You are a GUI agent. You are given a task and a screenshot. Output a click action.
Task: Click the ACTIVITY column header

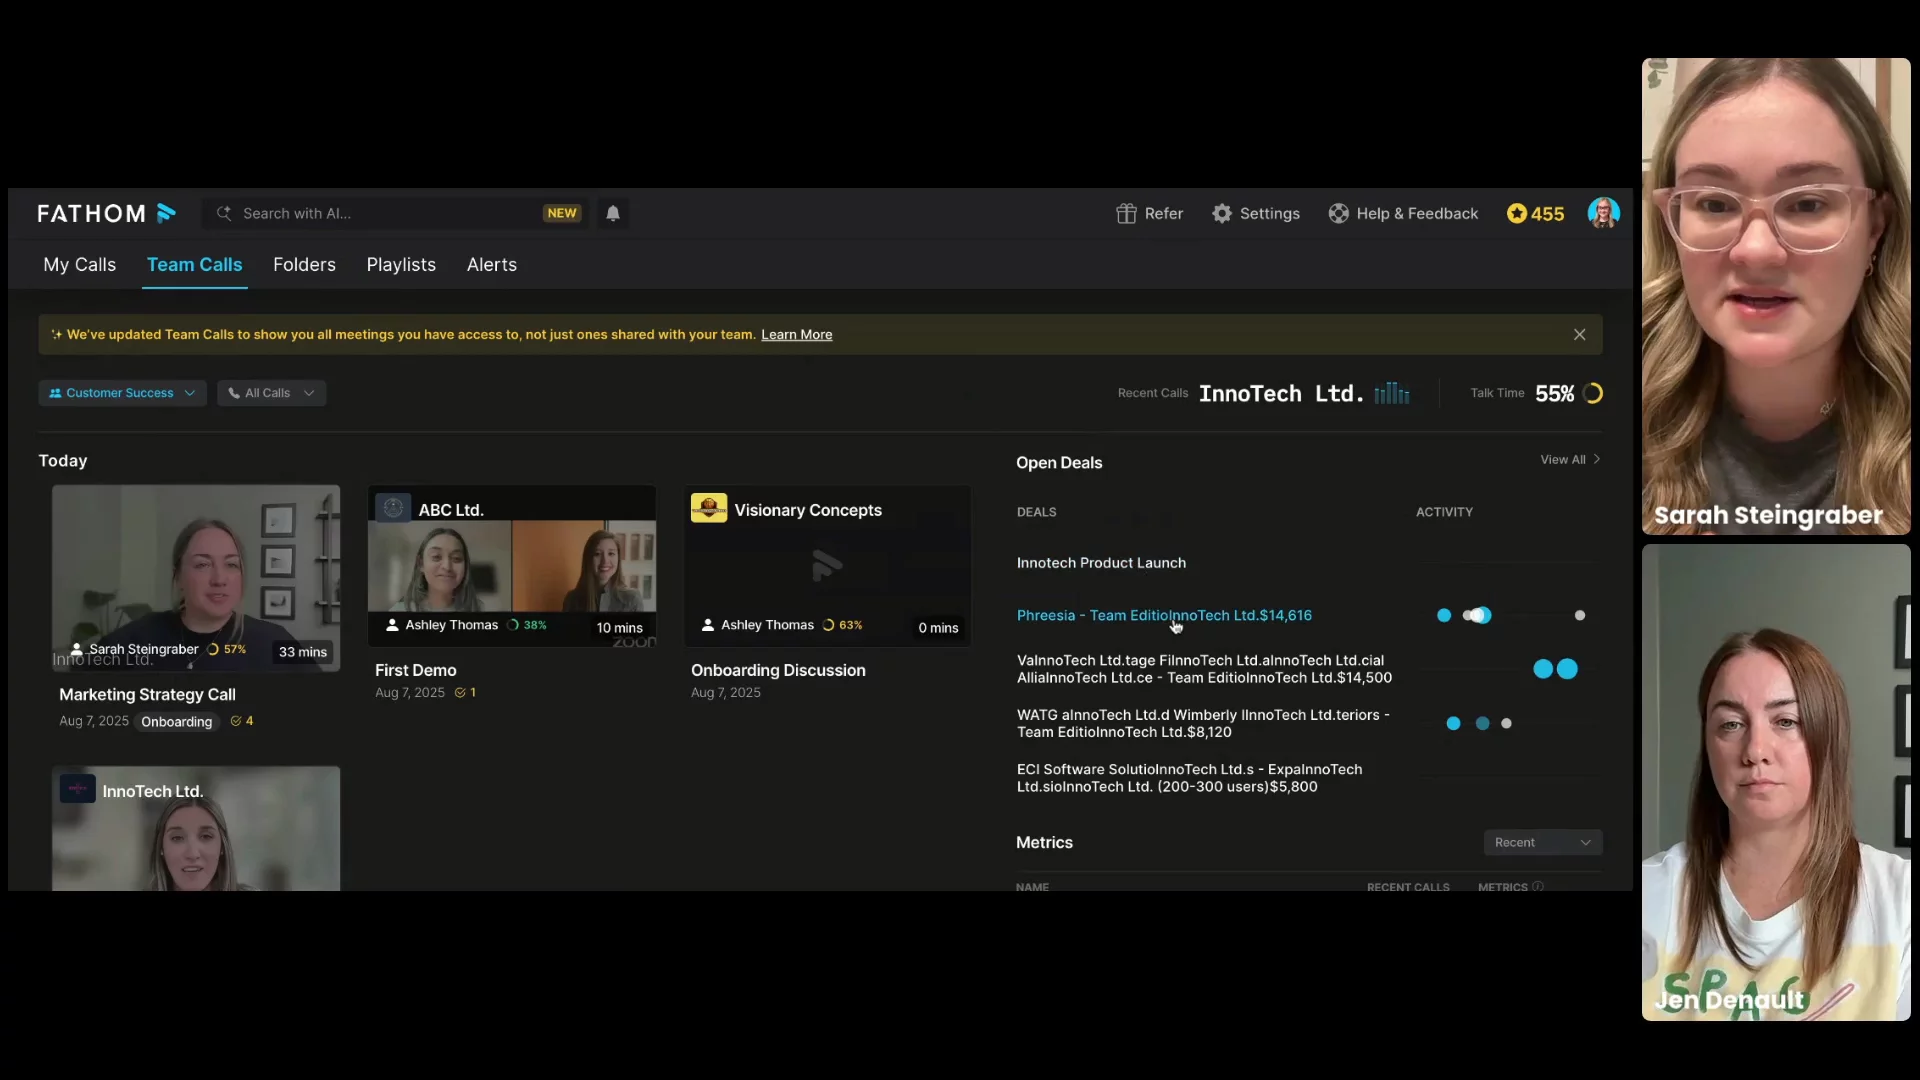pyautogui.click(x=1444, y=512)
